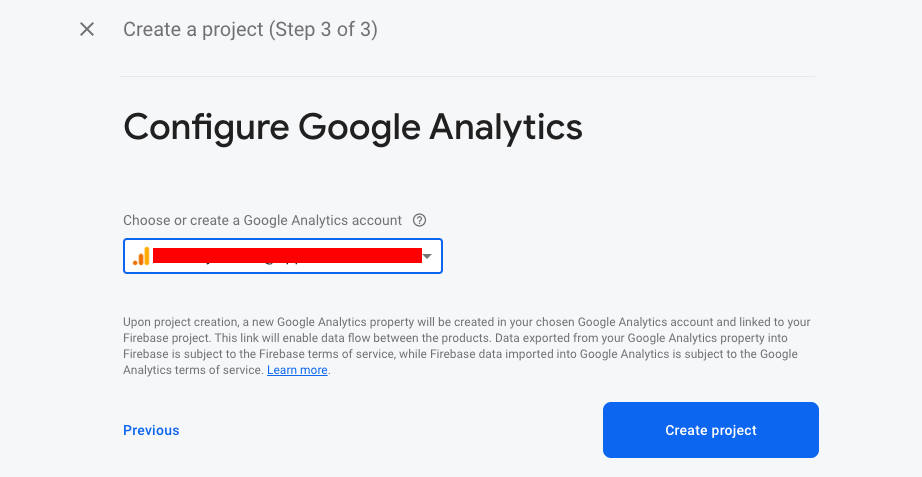The height and width of the screenshot is (477, 922).
Task: Click the "Step 3 of 3" indicator text
Action: pos(322,29)
